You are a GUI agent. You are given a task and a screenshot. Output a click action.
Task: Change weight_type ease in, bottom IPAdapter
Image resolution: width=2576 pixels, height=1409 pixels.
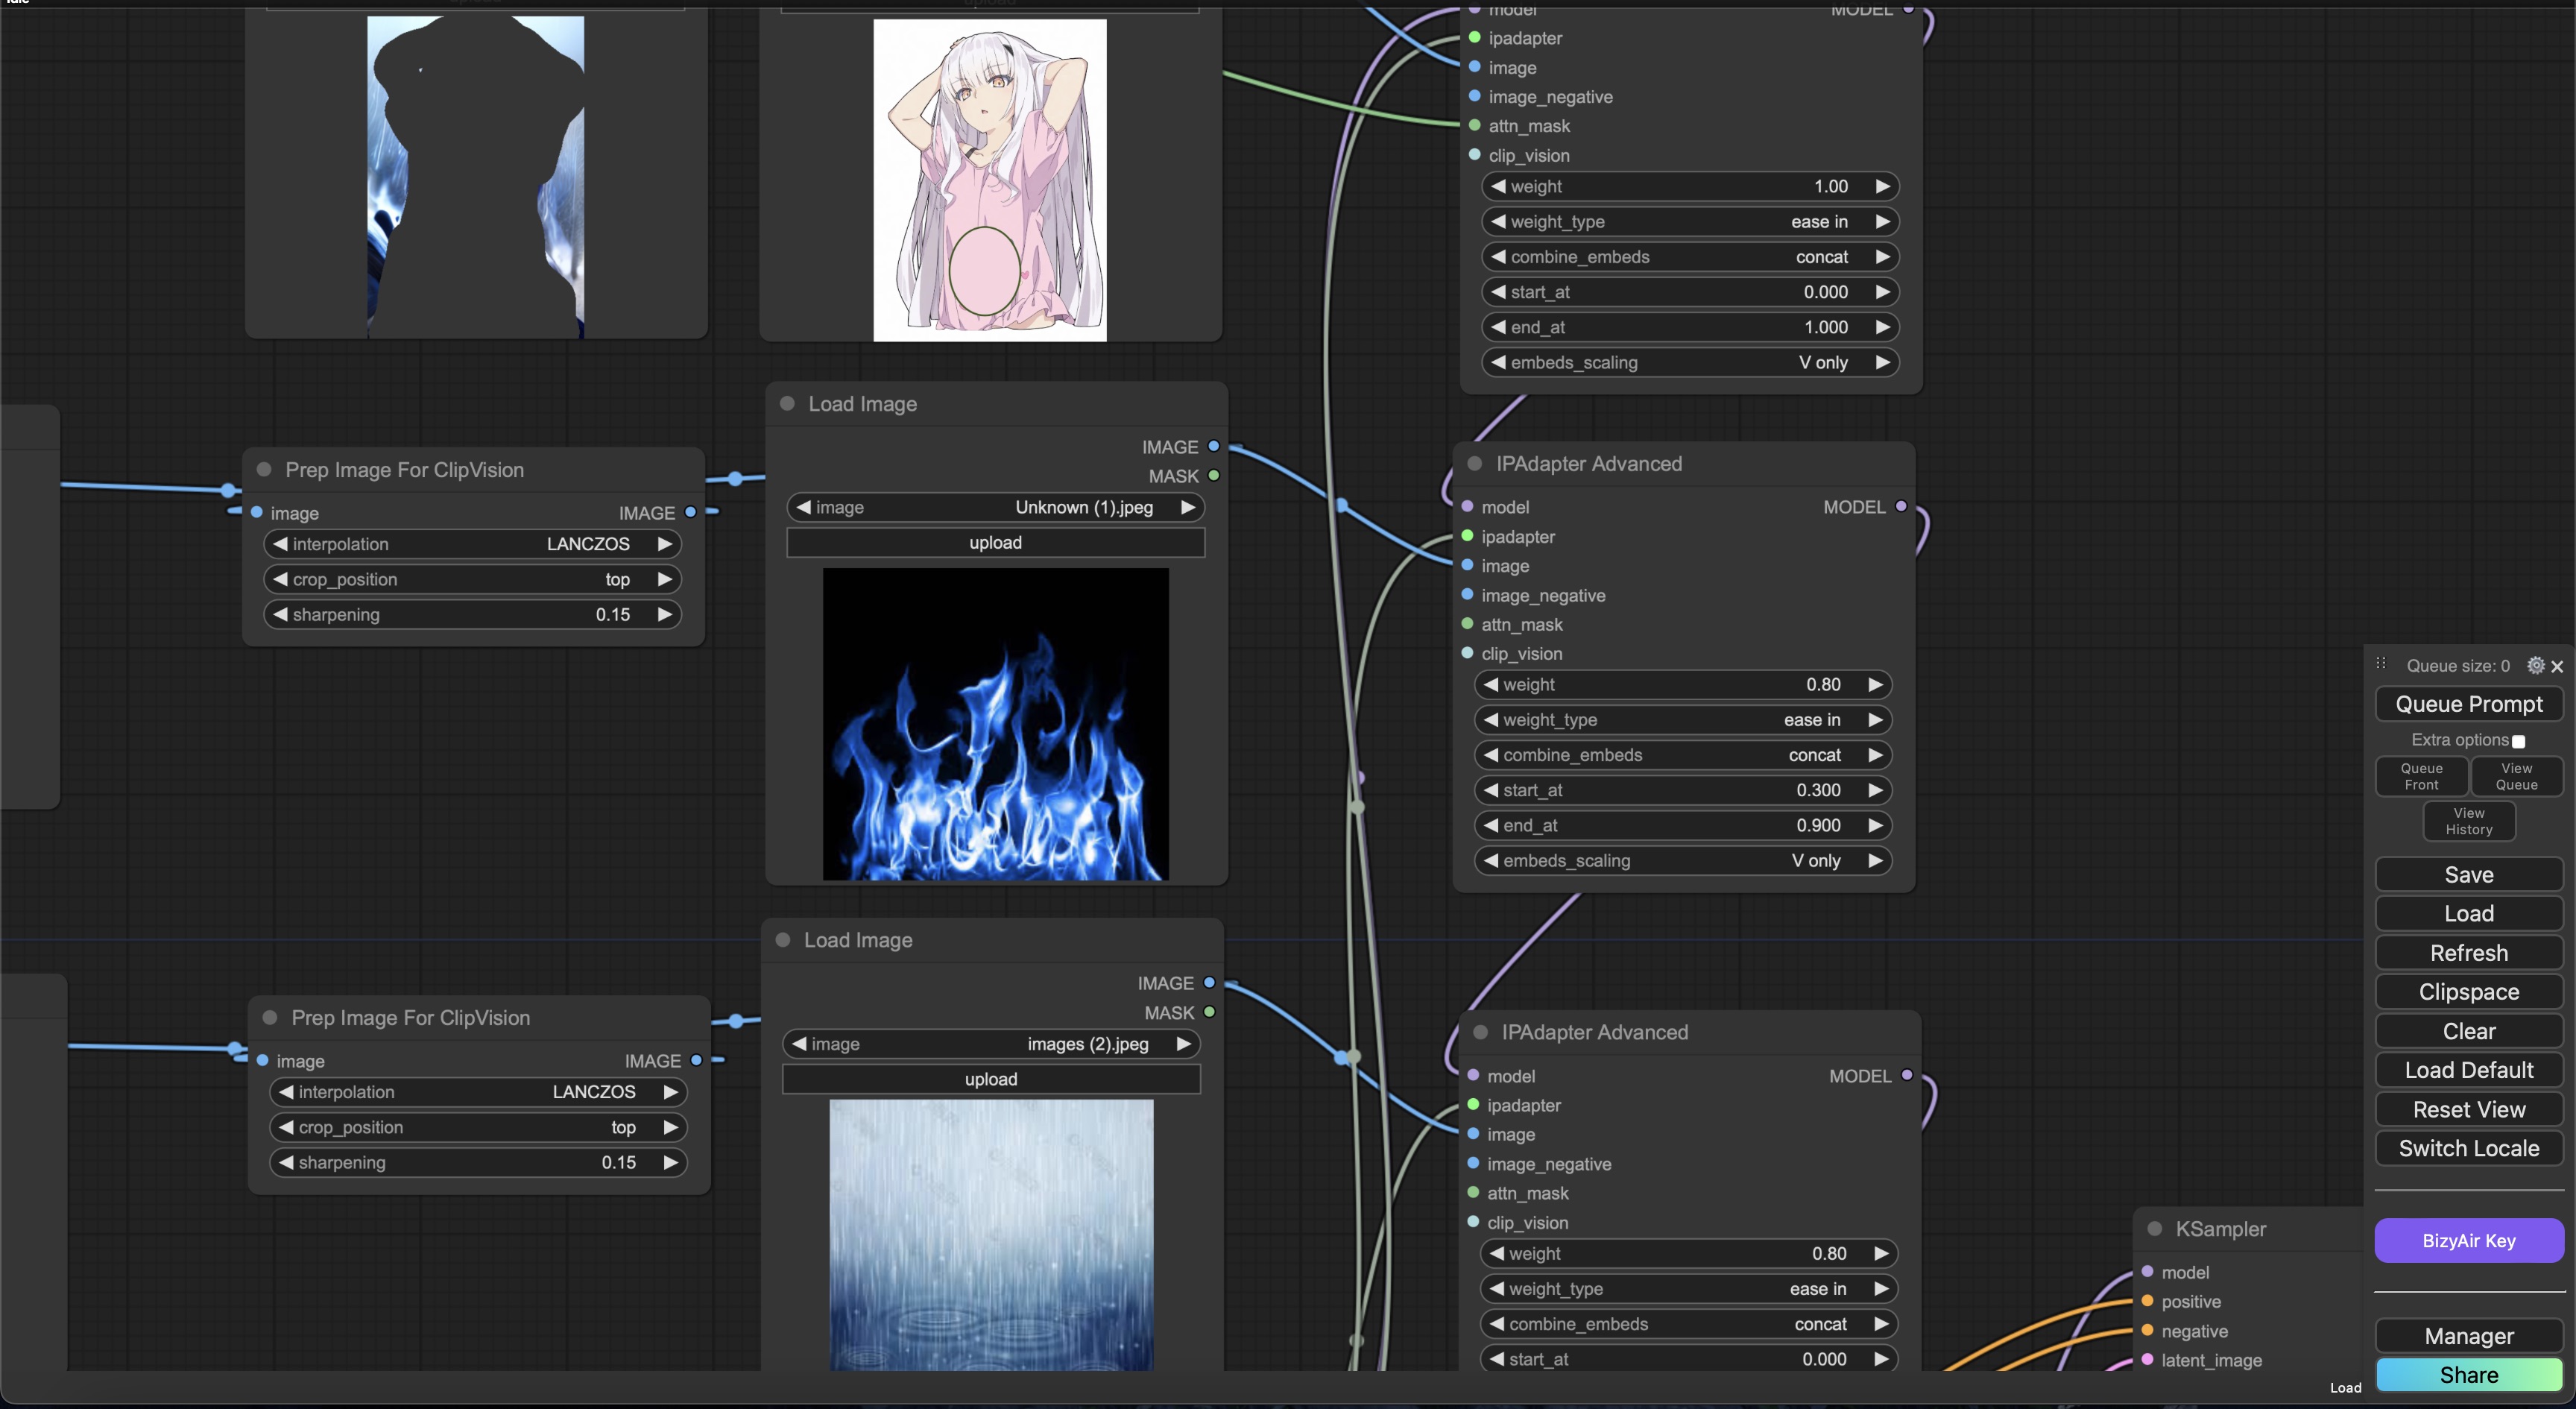[x=1689, y=1289]
